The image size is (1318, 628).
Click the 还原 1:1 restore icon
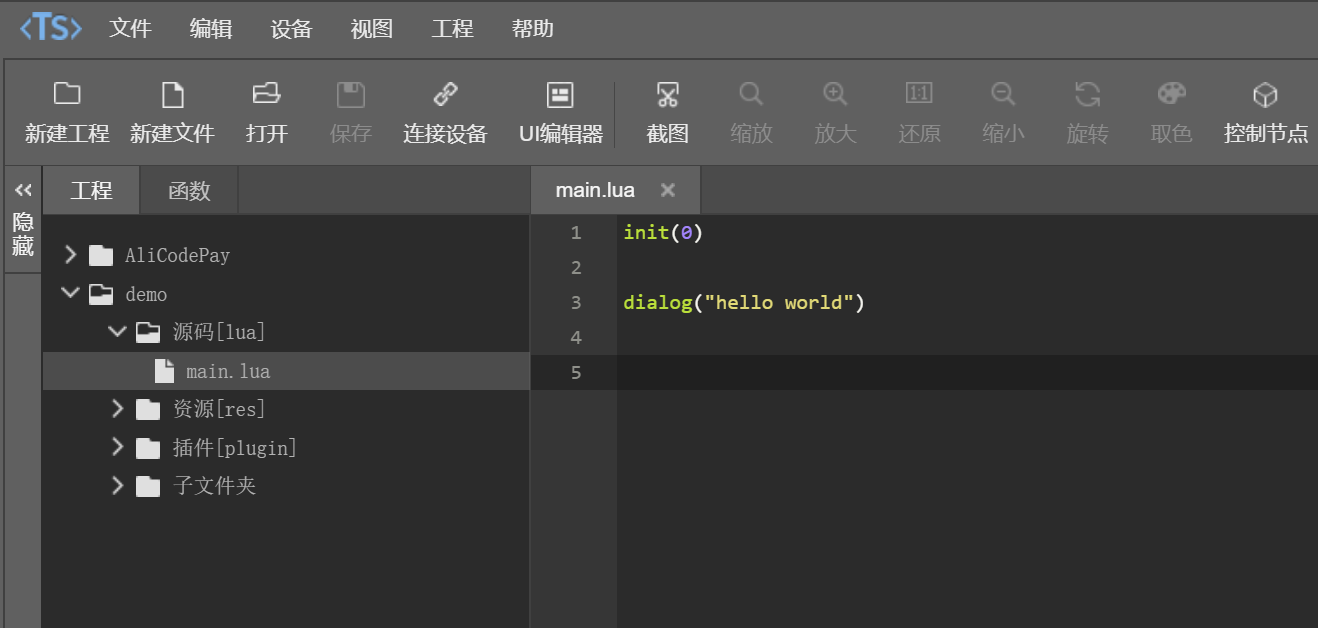coord(919,94)
